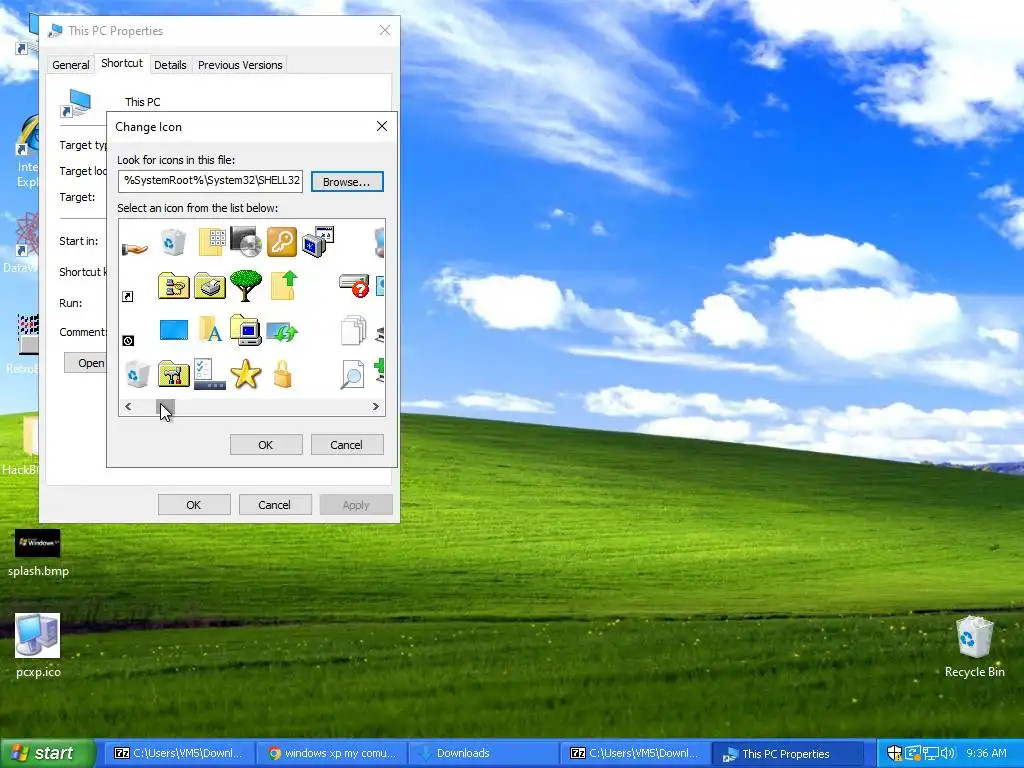The height and width of the screenshot is (768, 1024).
Task: Select the small shortcut arrow overlay icon
Action: pyautogui.click(x=127, y=296)
